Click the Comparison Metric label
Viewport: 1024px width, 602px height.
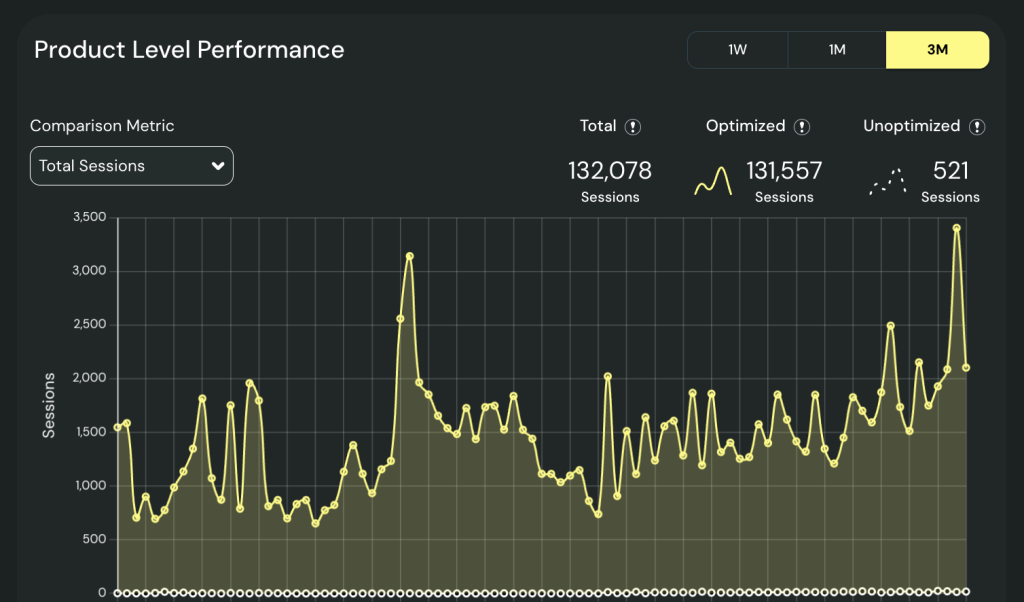click(x=102, y=126)
